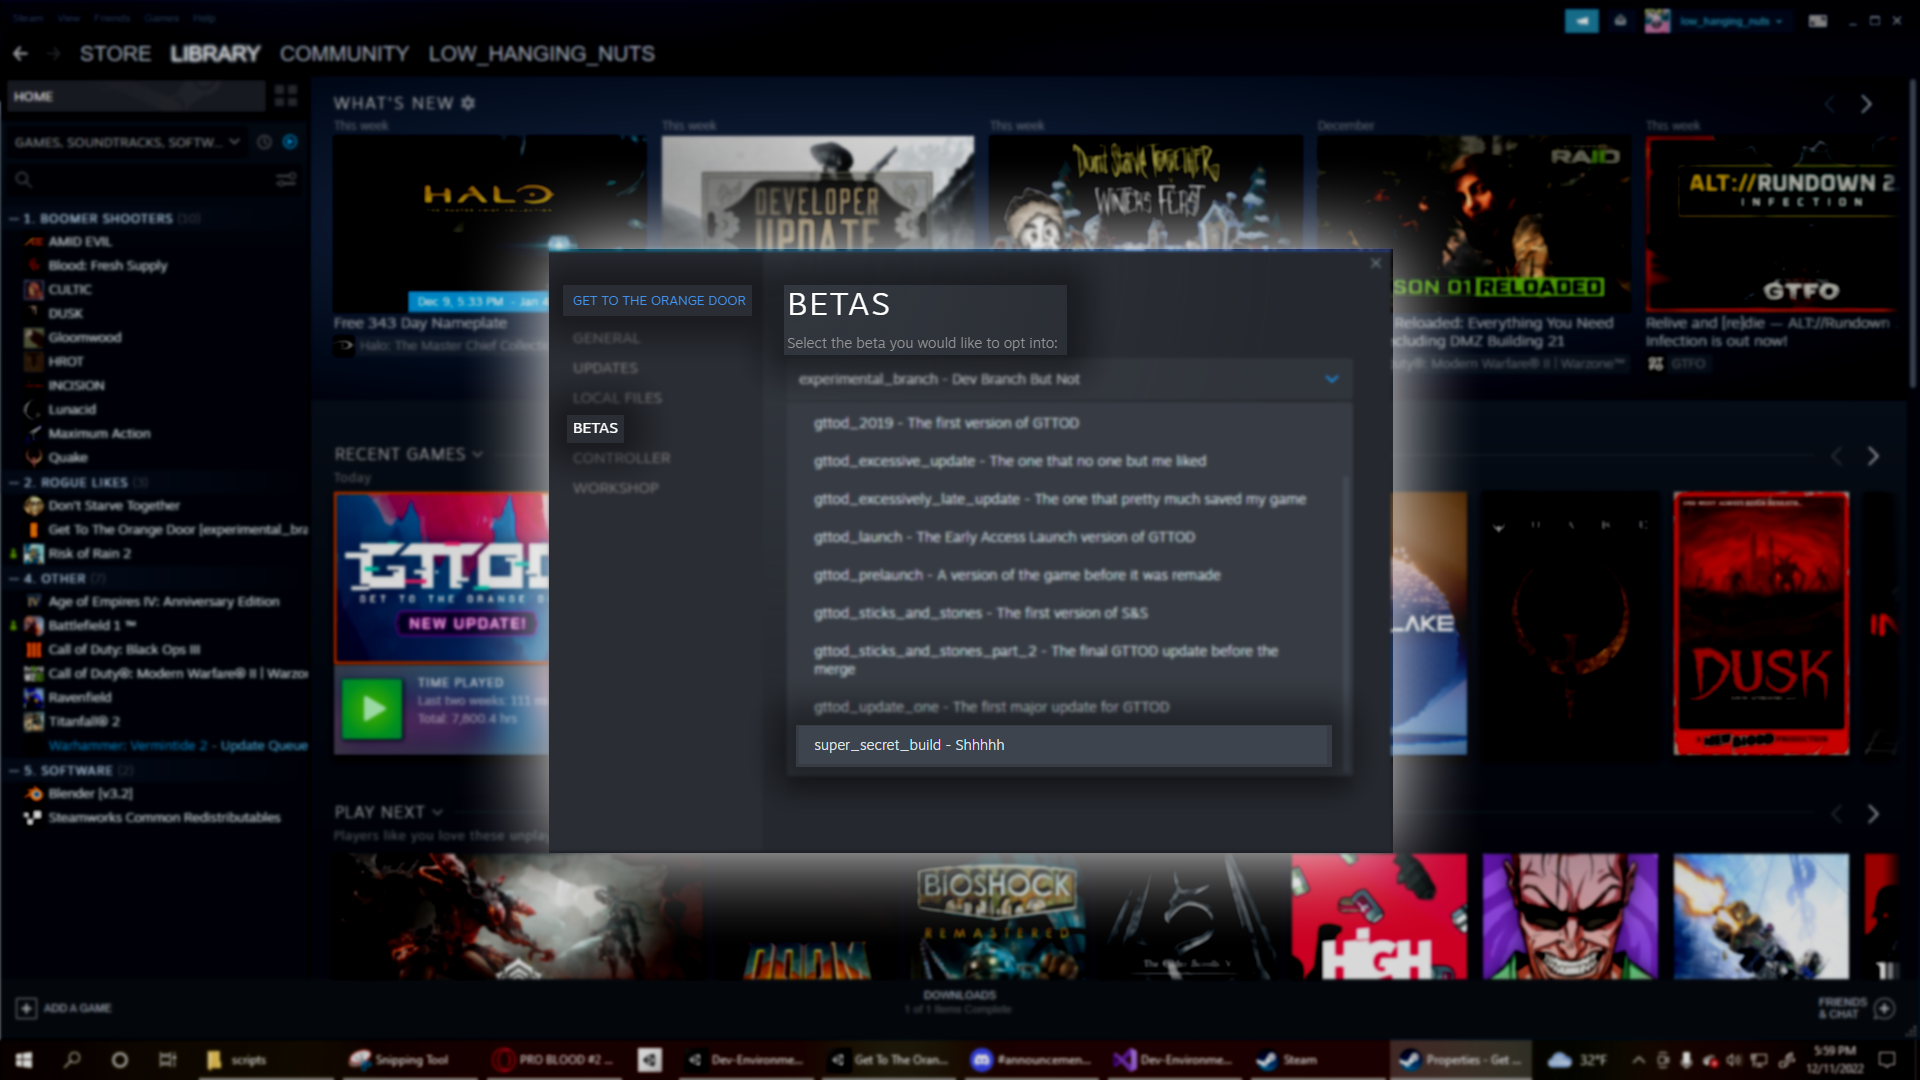The width and height of the screenshot is (1920, 1080).
Task: Select Risk of Rain 2 in library
Action: tap(89, 554)
